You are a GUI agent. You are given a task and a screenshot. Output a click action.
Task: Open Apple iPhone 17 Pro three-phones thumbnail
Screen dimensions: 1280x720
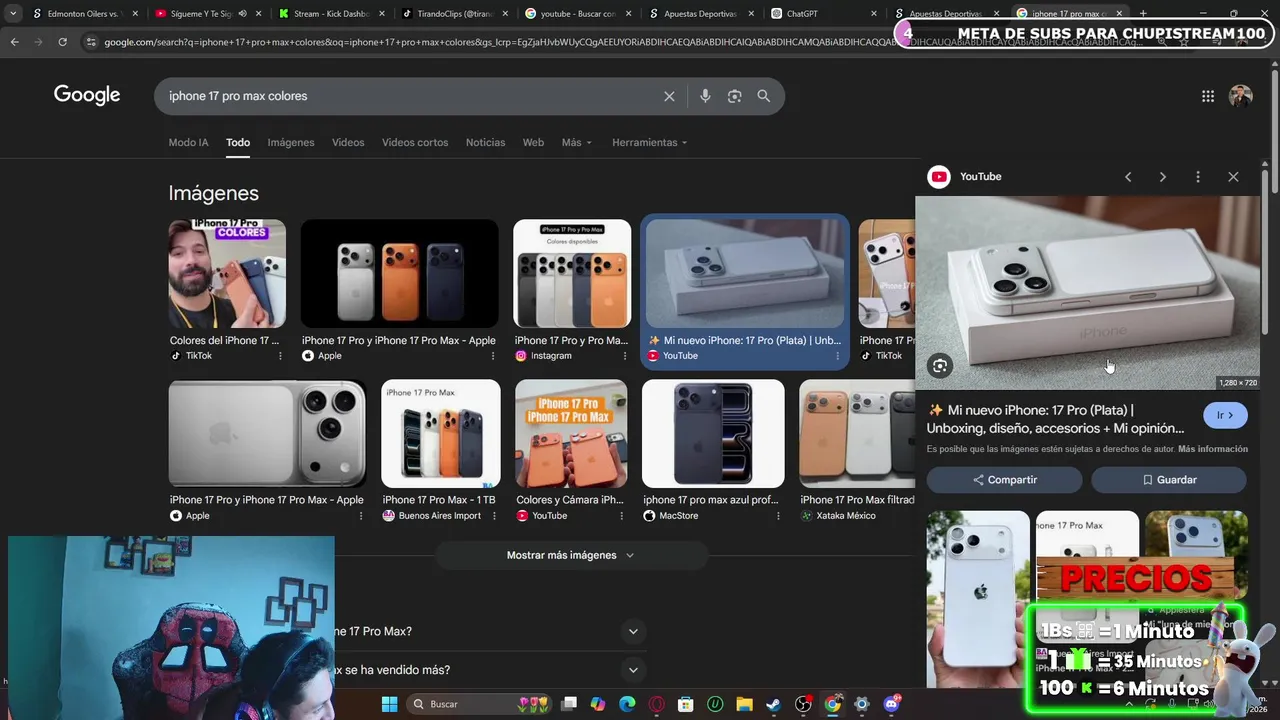point(399,274)
